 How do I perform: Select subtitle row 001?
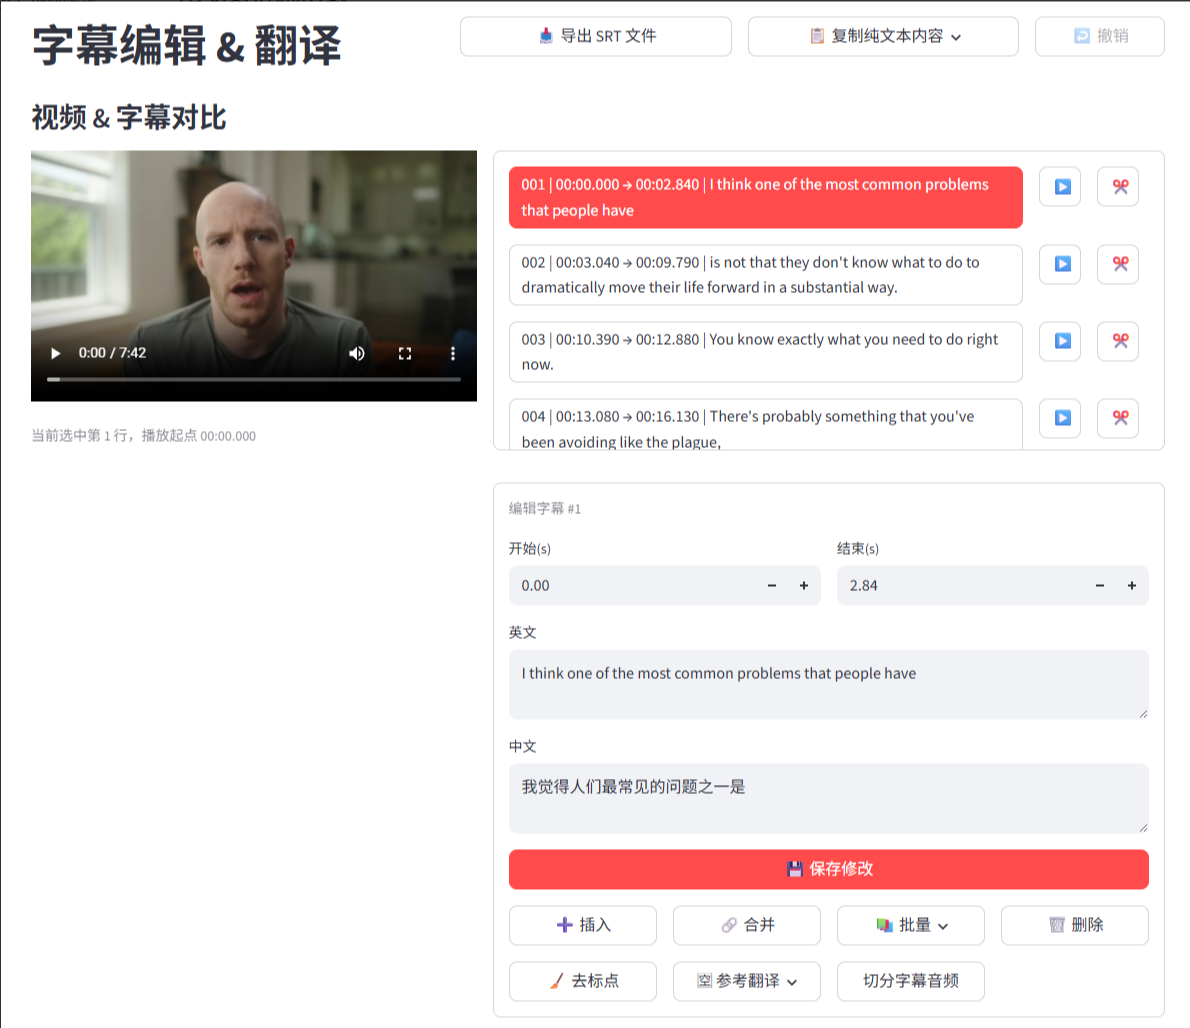[x=766, y=197]
